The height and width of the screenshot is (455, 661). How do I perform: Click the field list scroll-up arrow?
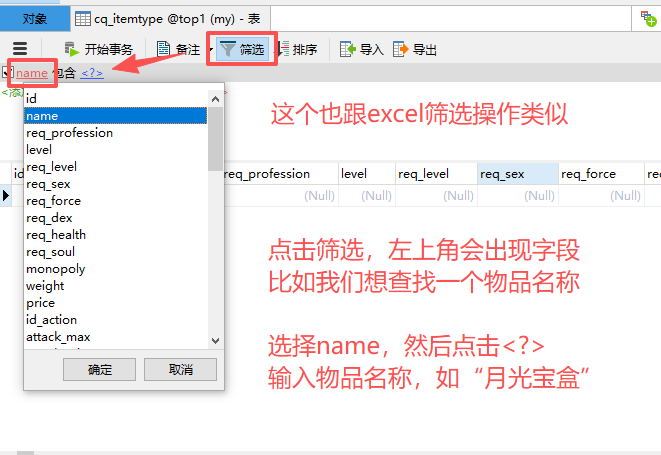point(215,99)
